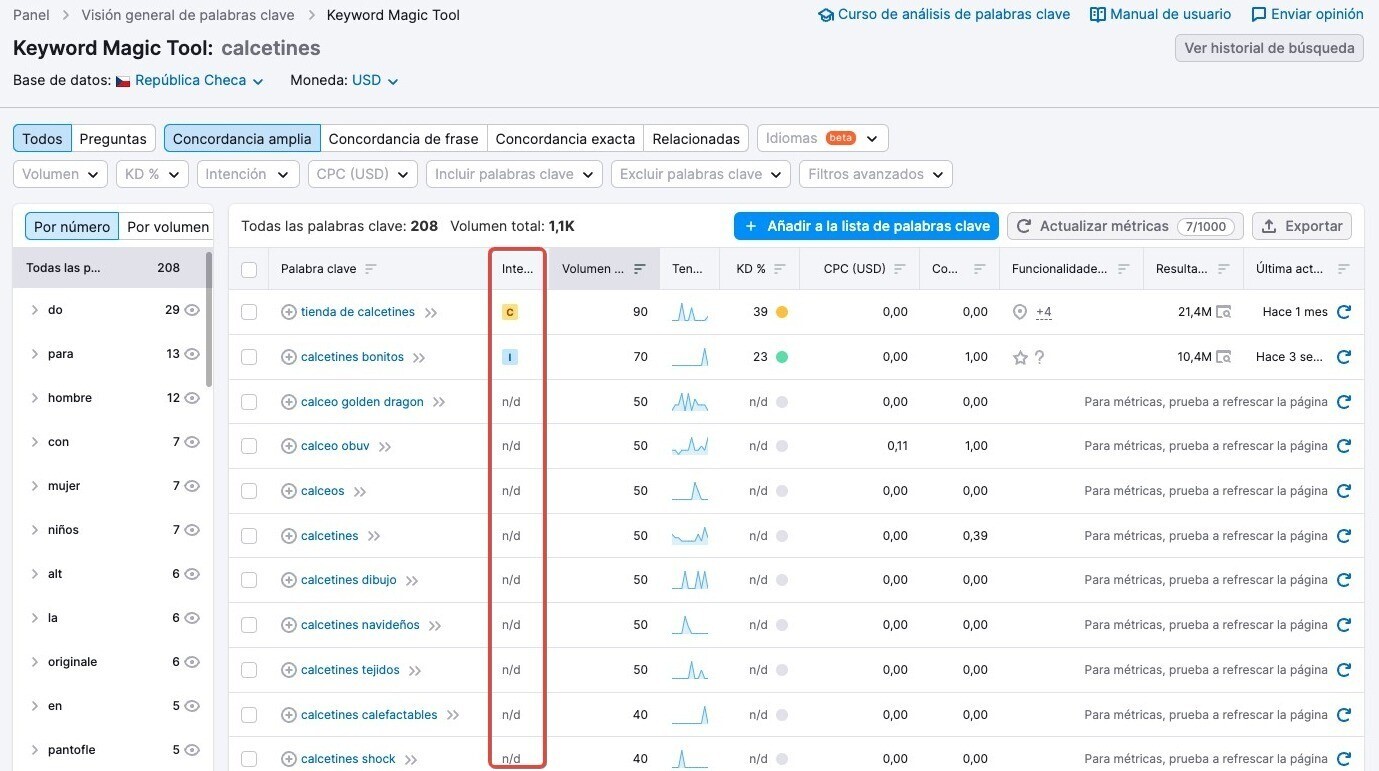
Task: Refresh metrics for tienda de calcetines row
Action: point(1344,312)
